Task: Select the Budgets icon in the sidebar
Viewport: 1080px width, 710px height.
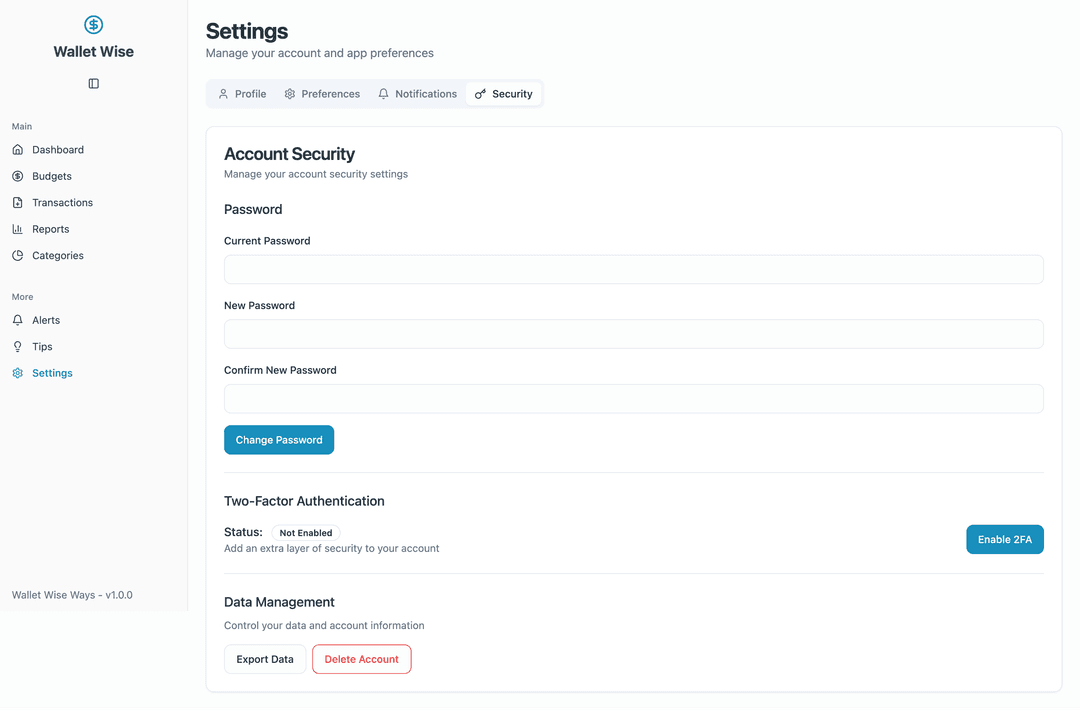Action: click(x=19, y=176)
